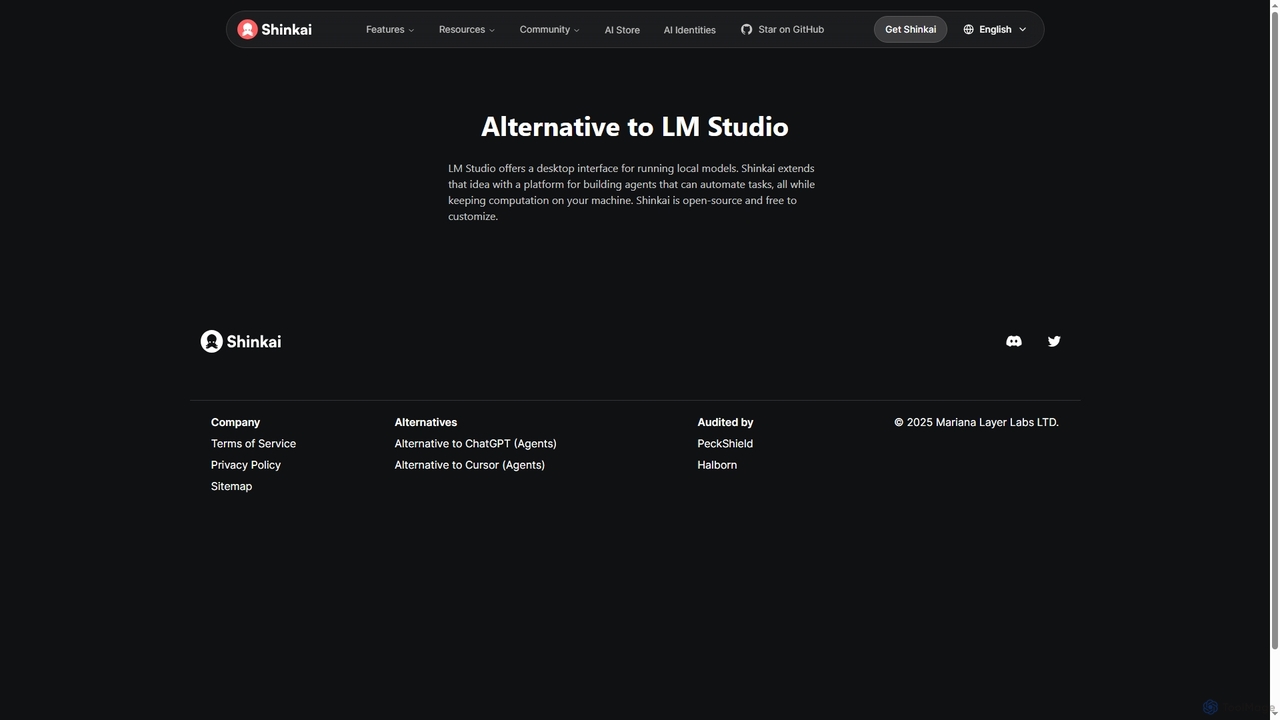The image size is (1280, 720).
Task: Go to the AI Store page
Action: click(622, 30)
